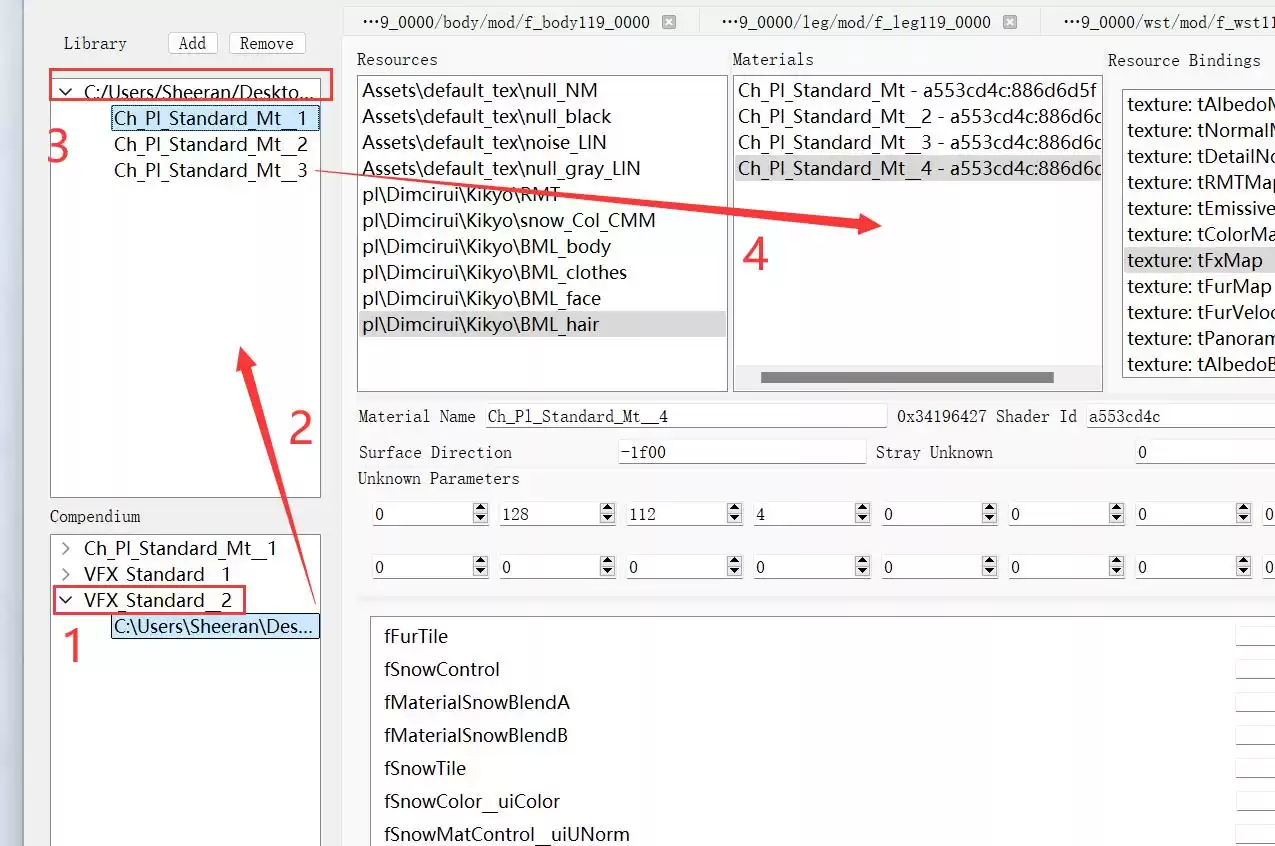This screenshot has height=846, width=1275.
Task: Close the f_leg119_0000 tab
Action: (1010, 22)
